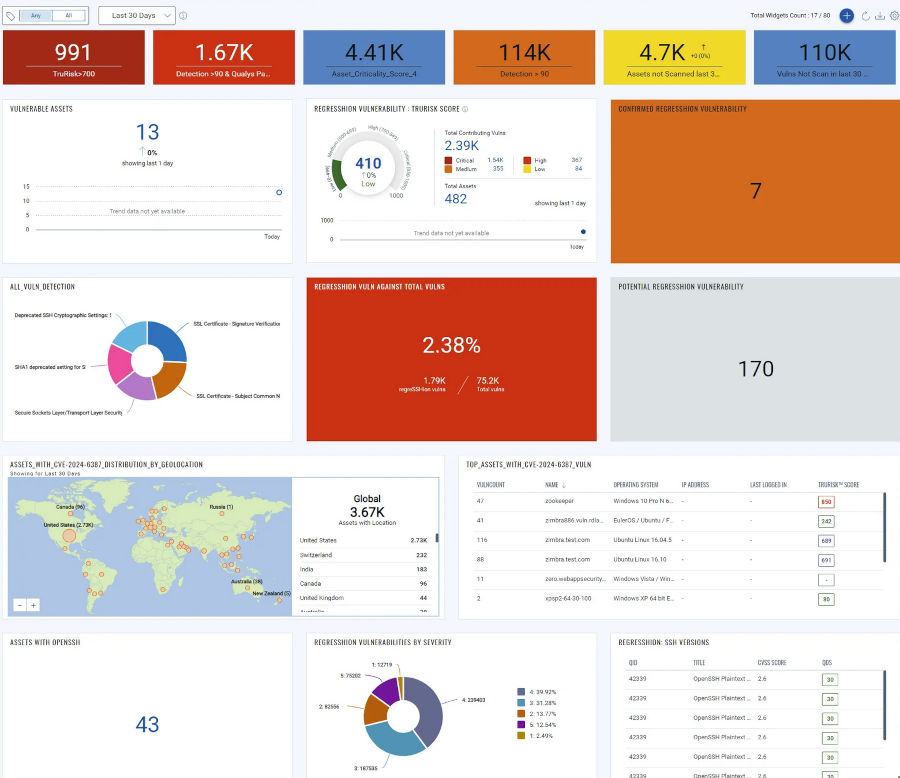
Task: Open dashboard settings gear
Action: click(x=894, y=16)
